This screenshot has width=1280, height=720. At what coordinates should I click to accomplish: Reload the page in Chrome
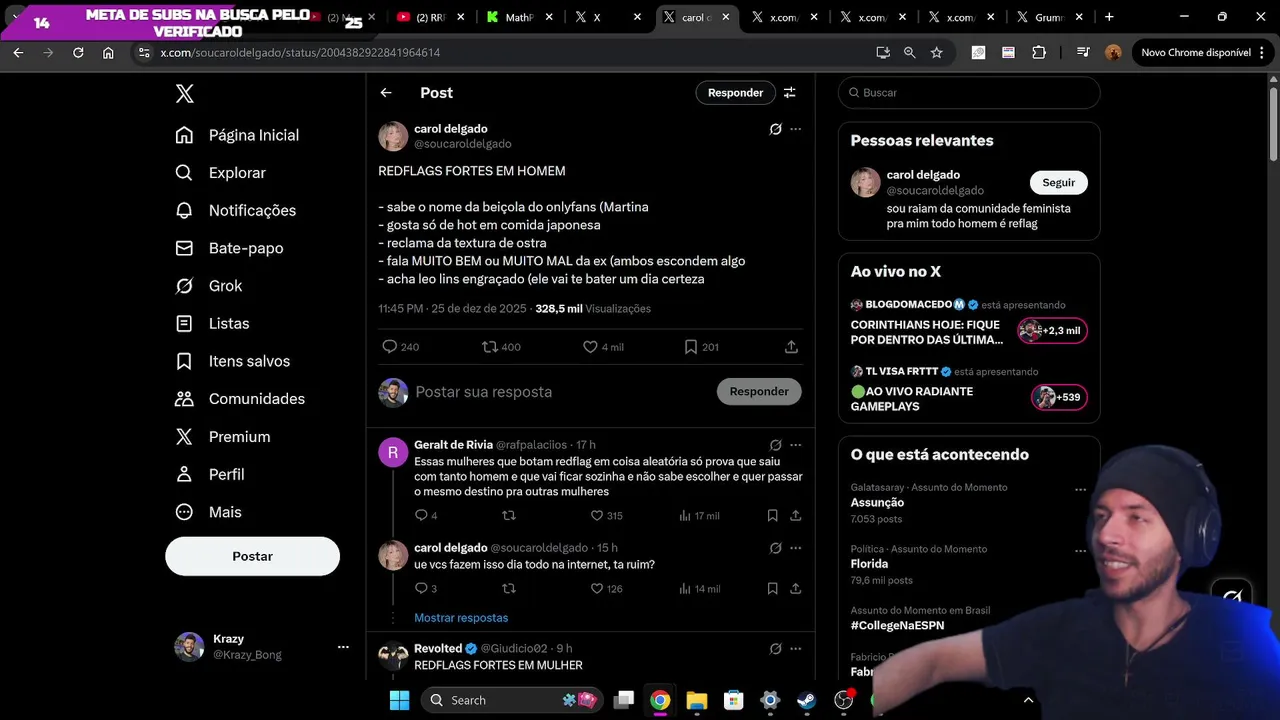[x=78, y=52]
